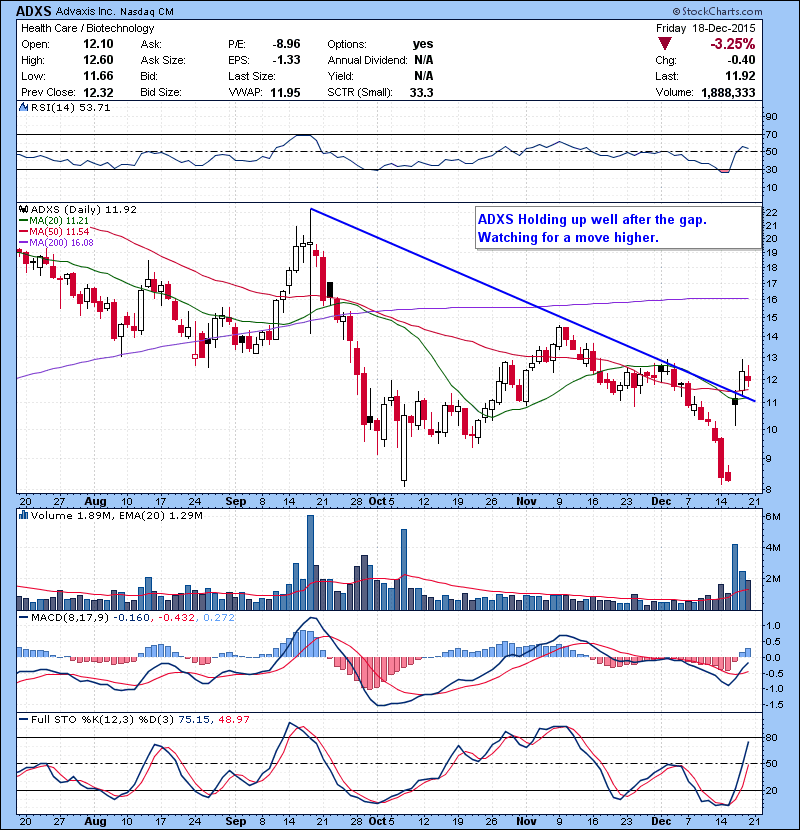Click the red MA(50) legend line swatch

coord(23,232)
